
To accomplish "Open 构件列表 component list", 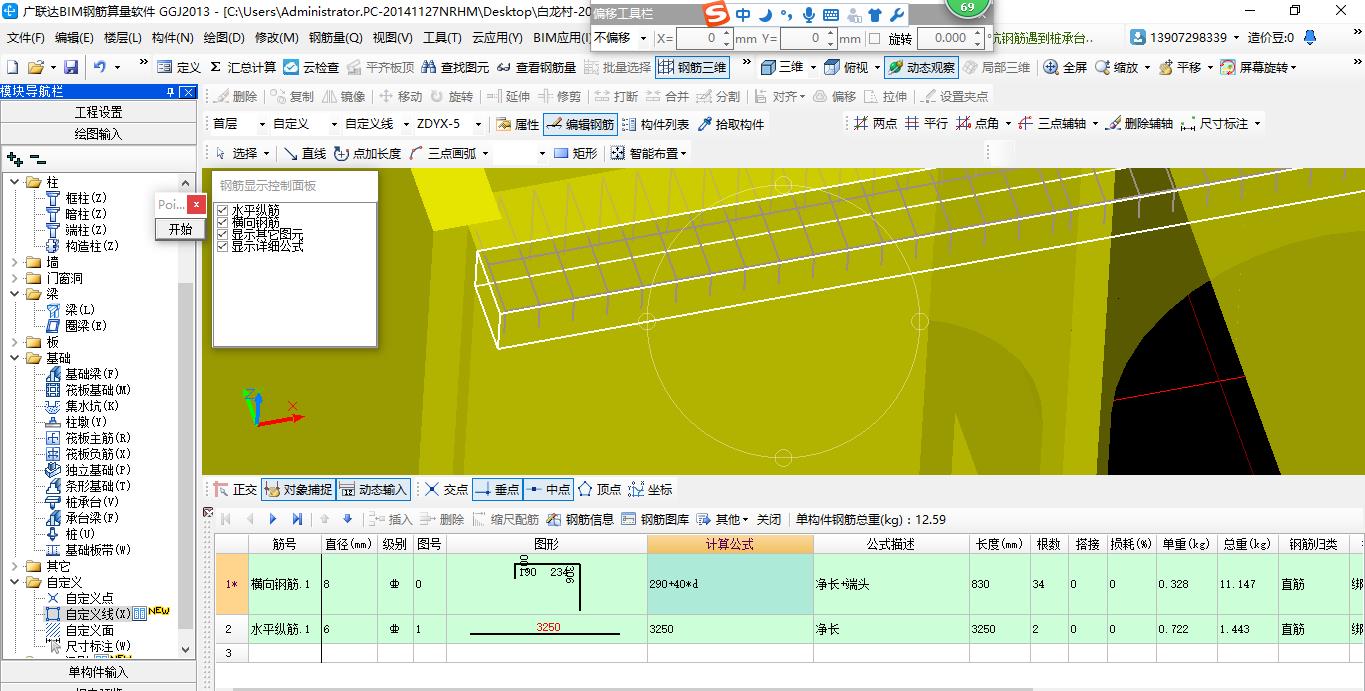I will point(656,124).
